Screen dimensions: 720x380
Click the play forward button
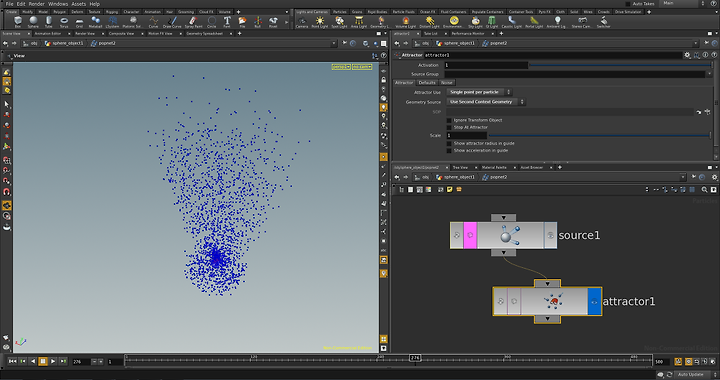(53, 362)
